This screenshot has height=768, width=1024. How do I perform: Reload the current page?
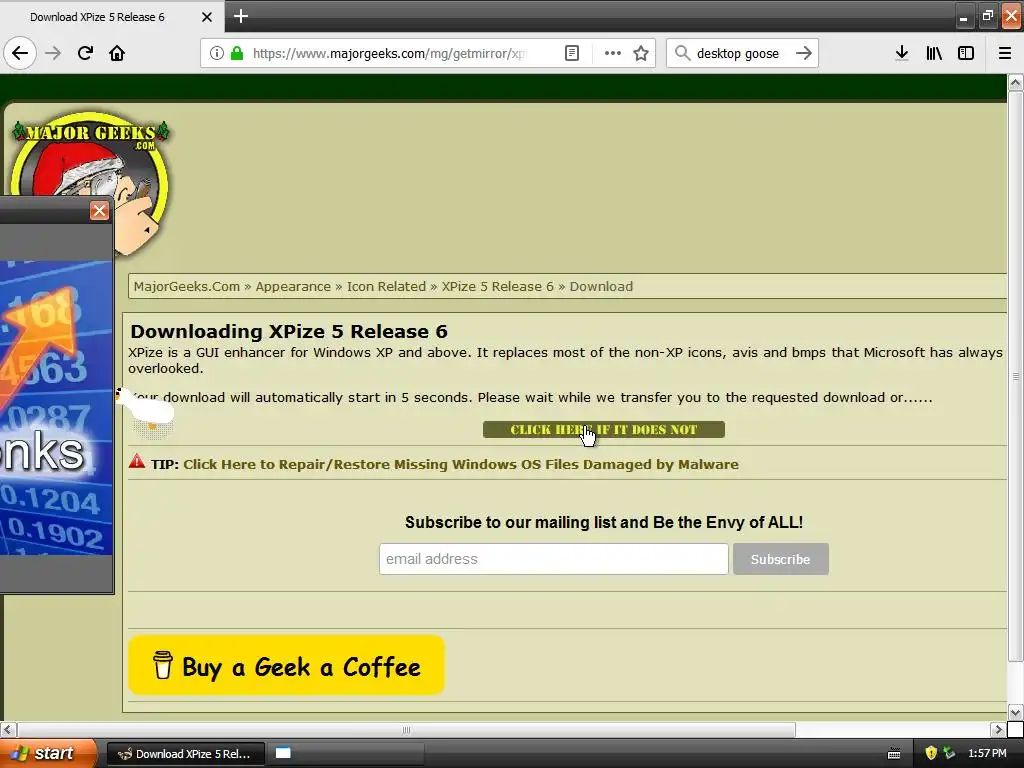click(x=85, y=53)
